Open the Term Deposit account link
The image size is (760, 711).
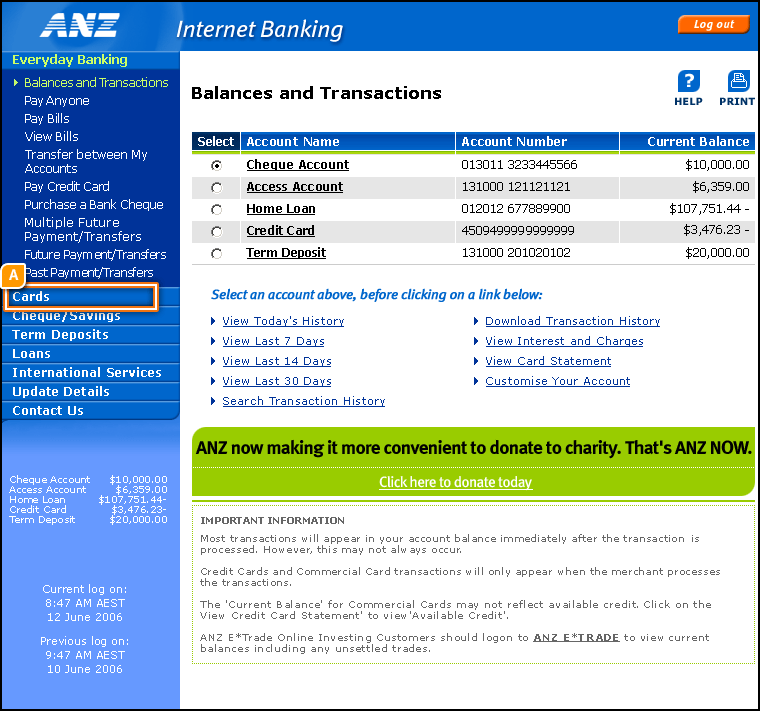click(286, 253)
